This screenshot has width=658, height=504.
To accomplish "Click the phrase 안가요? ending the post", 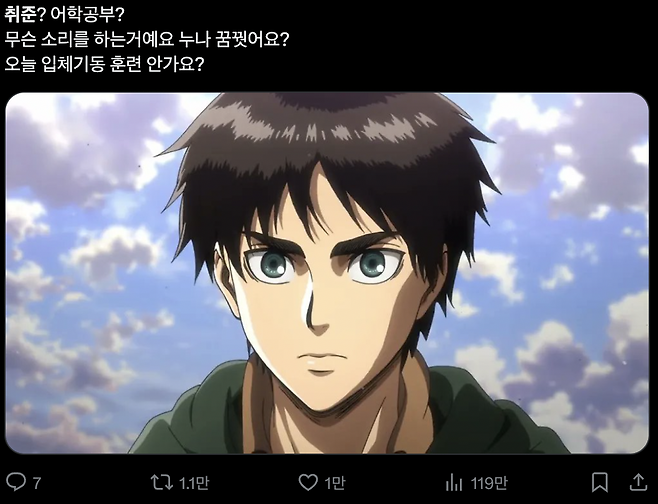I will [x=175, y=64].
